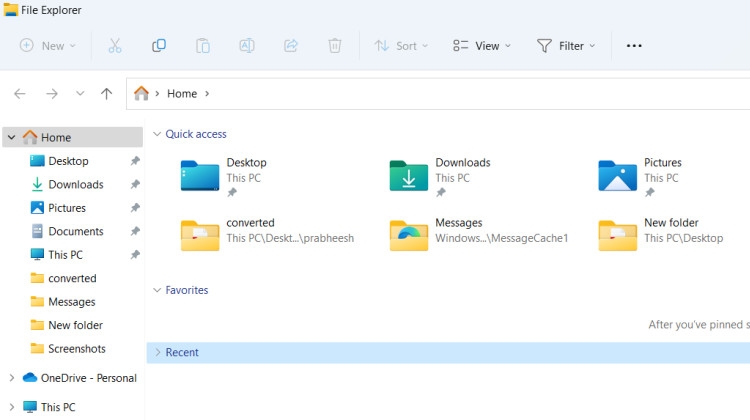Expand the bottom This PC node
The image size is (750, 420).
point(11,408)
